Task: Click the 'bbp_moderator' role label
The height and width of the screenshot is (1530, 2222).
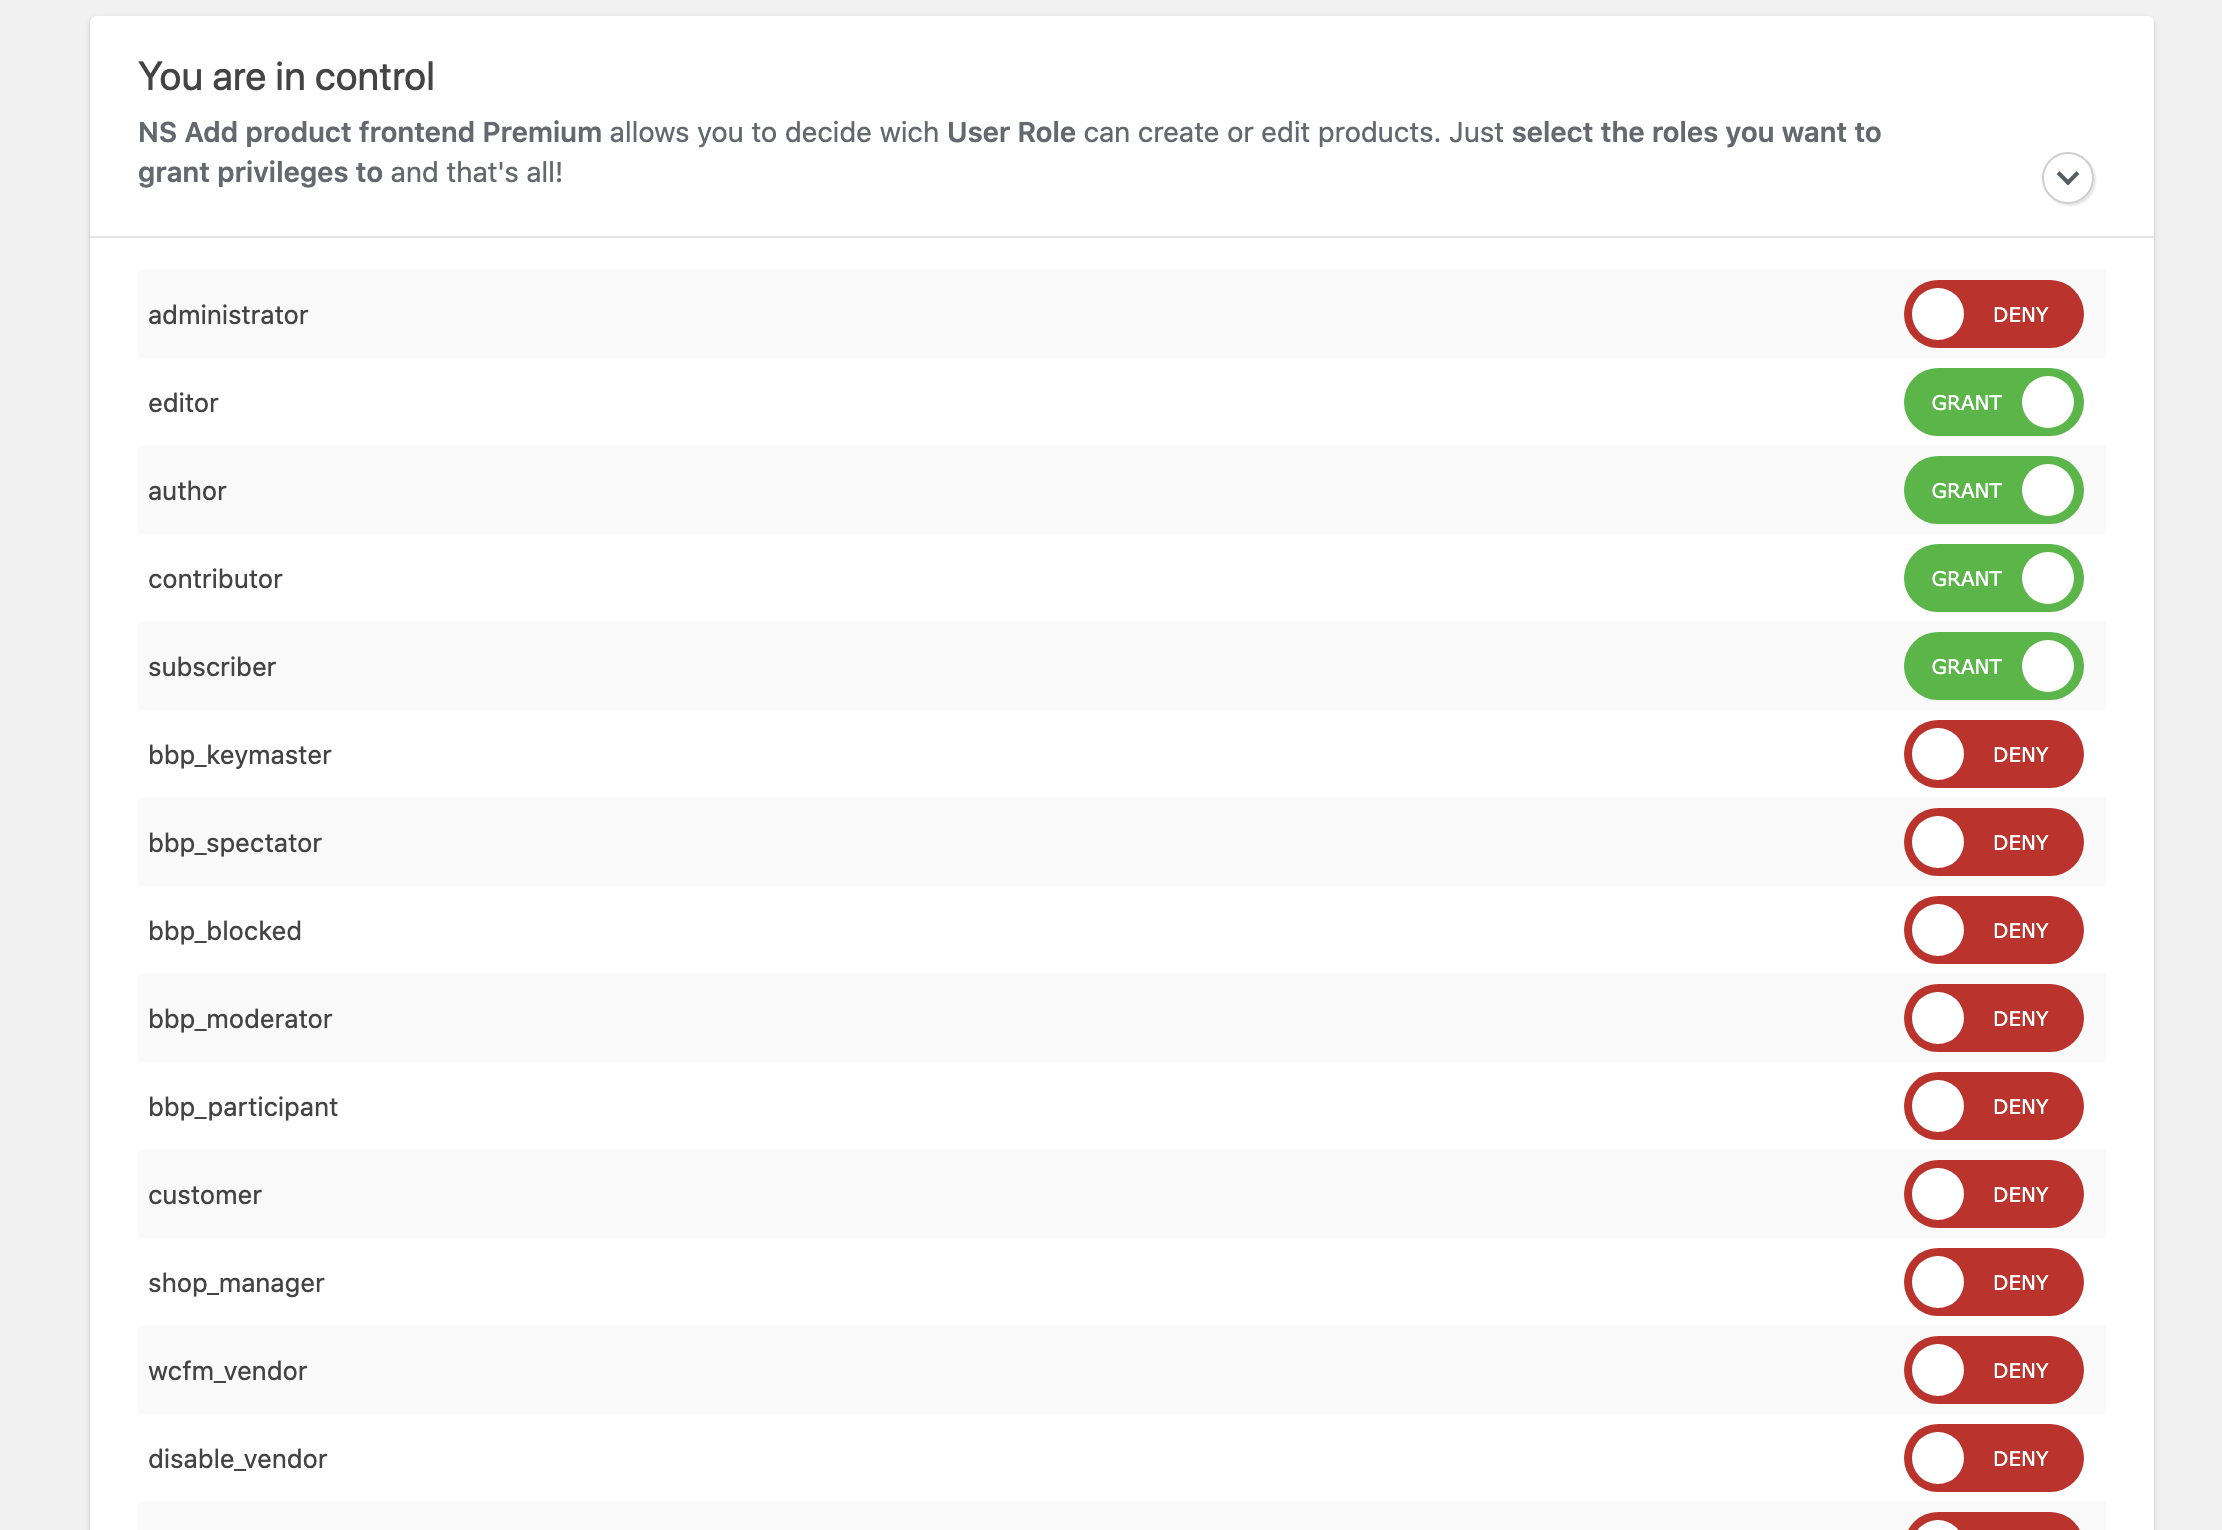Action: click(x=240, y=1019)
